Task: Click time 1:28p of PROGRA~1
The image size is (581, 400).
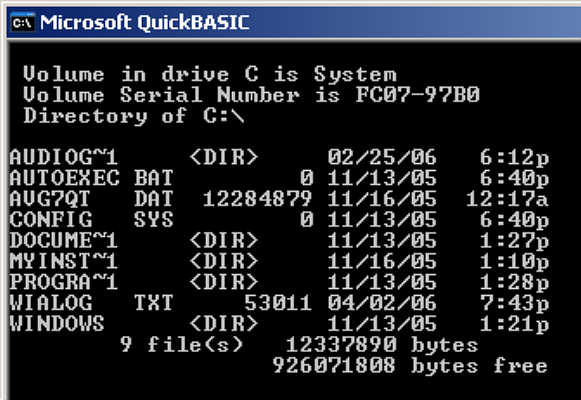Action: coord(514,282)
